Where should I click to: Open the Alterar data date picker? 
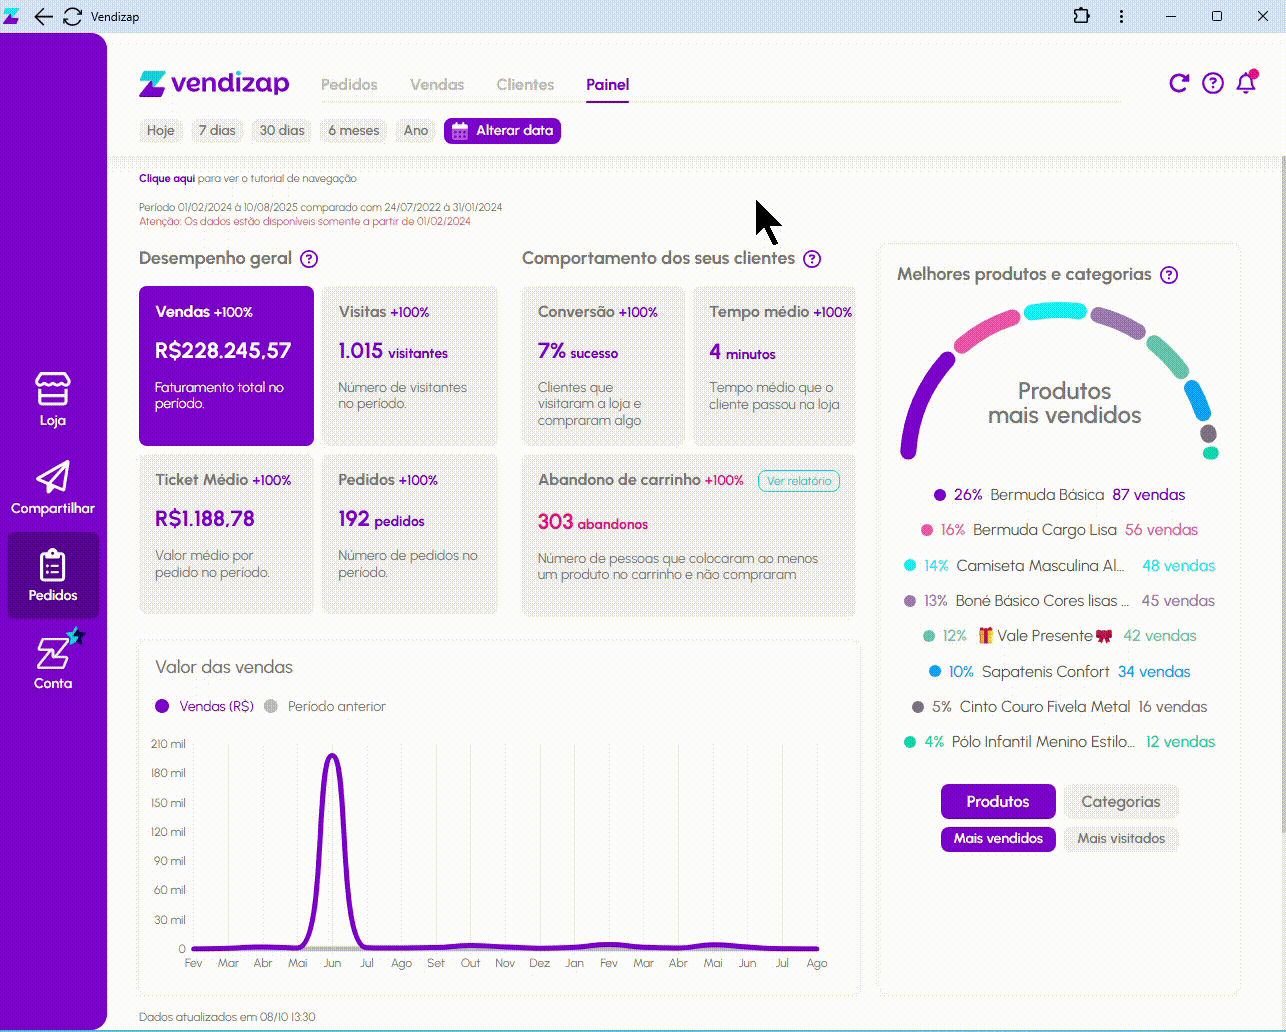[x=502, y=131]
